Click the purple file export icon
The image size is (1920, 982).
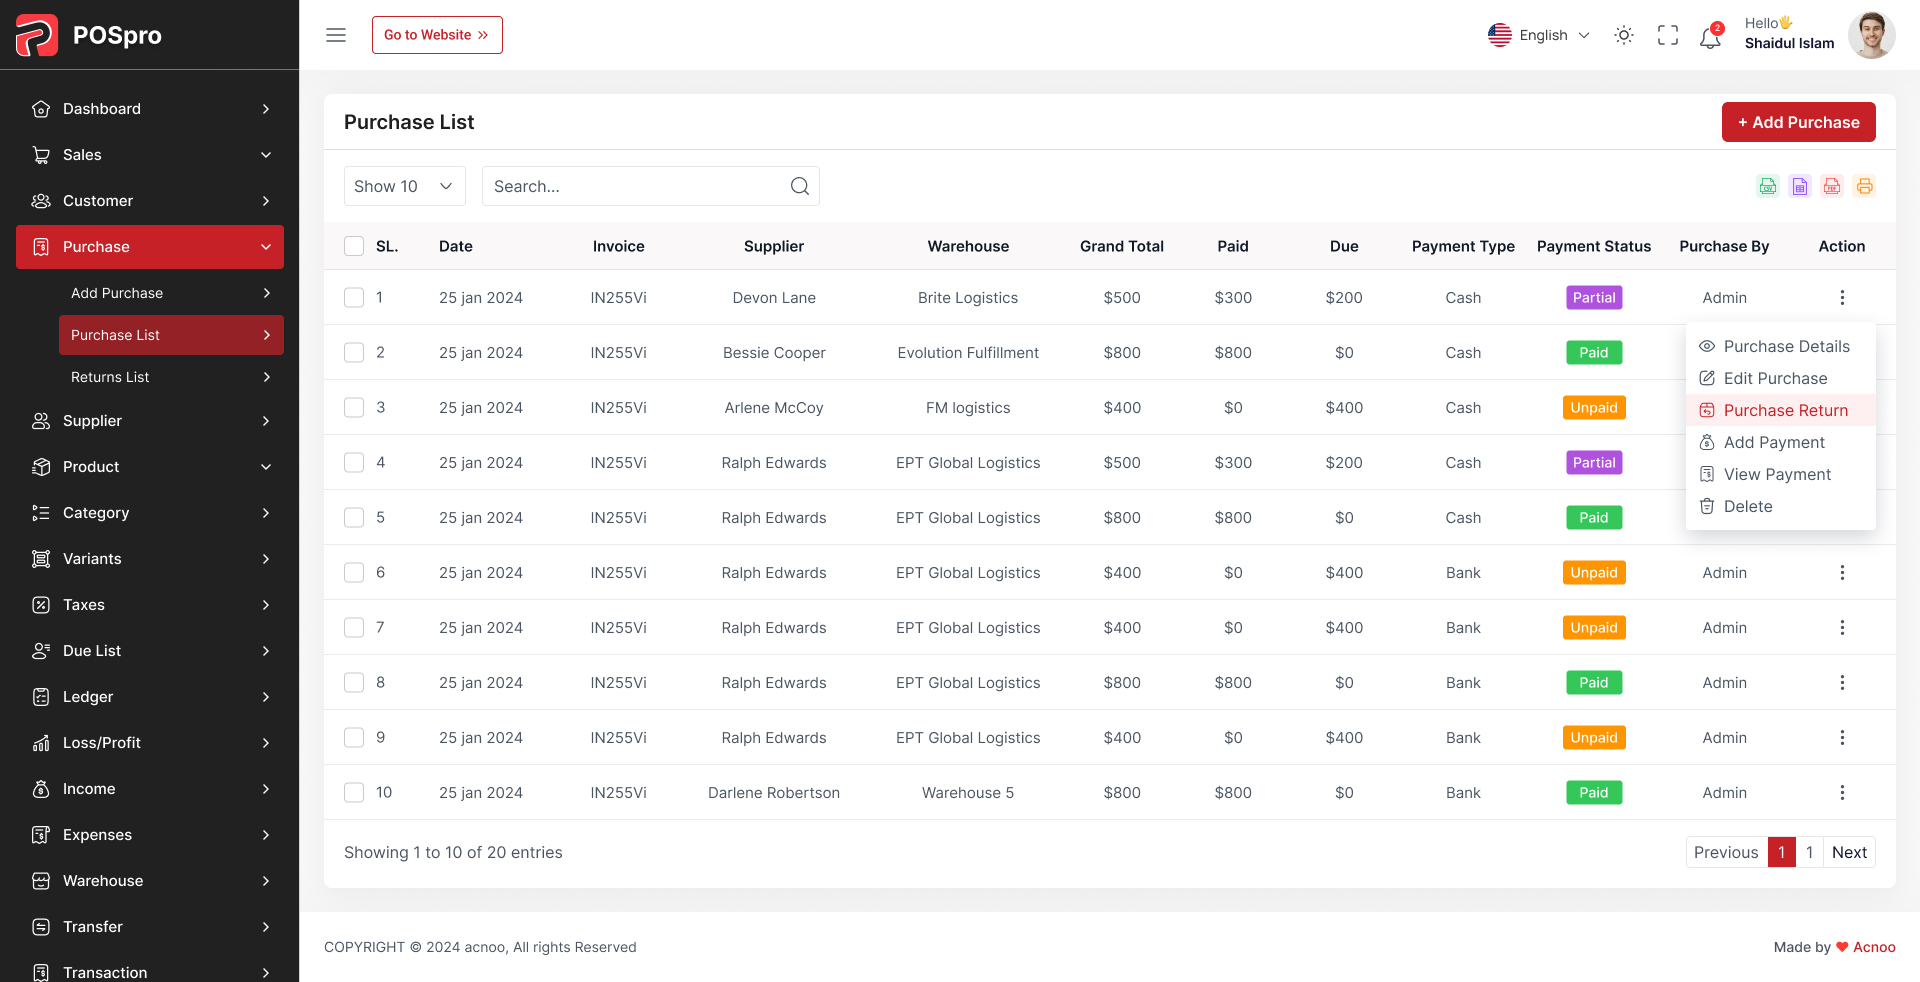coord(1800,186)
